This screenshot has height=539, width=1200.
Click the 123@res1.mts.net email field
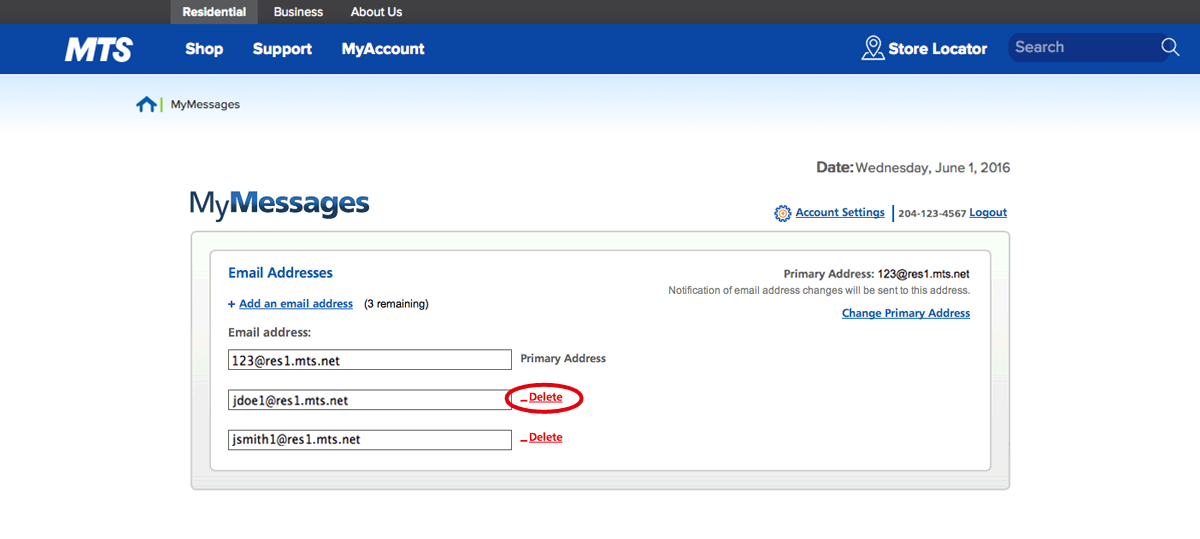pyautogui.click(x=370, y=360)
